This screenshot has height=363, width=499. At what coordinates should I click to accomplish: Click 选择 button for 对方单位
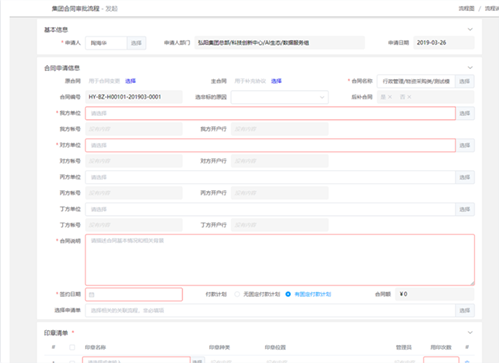pos(465,145)
